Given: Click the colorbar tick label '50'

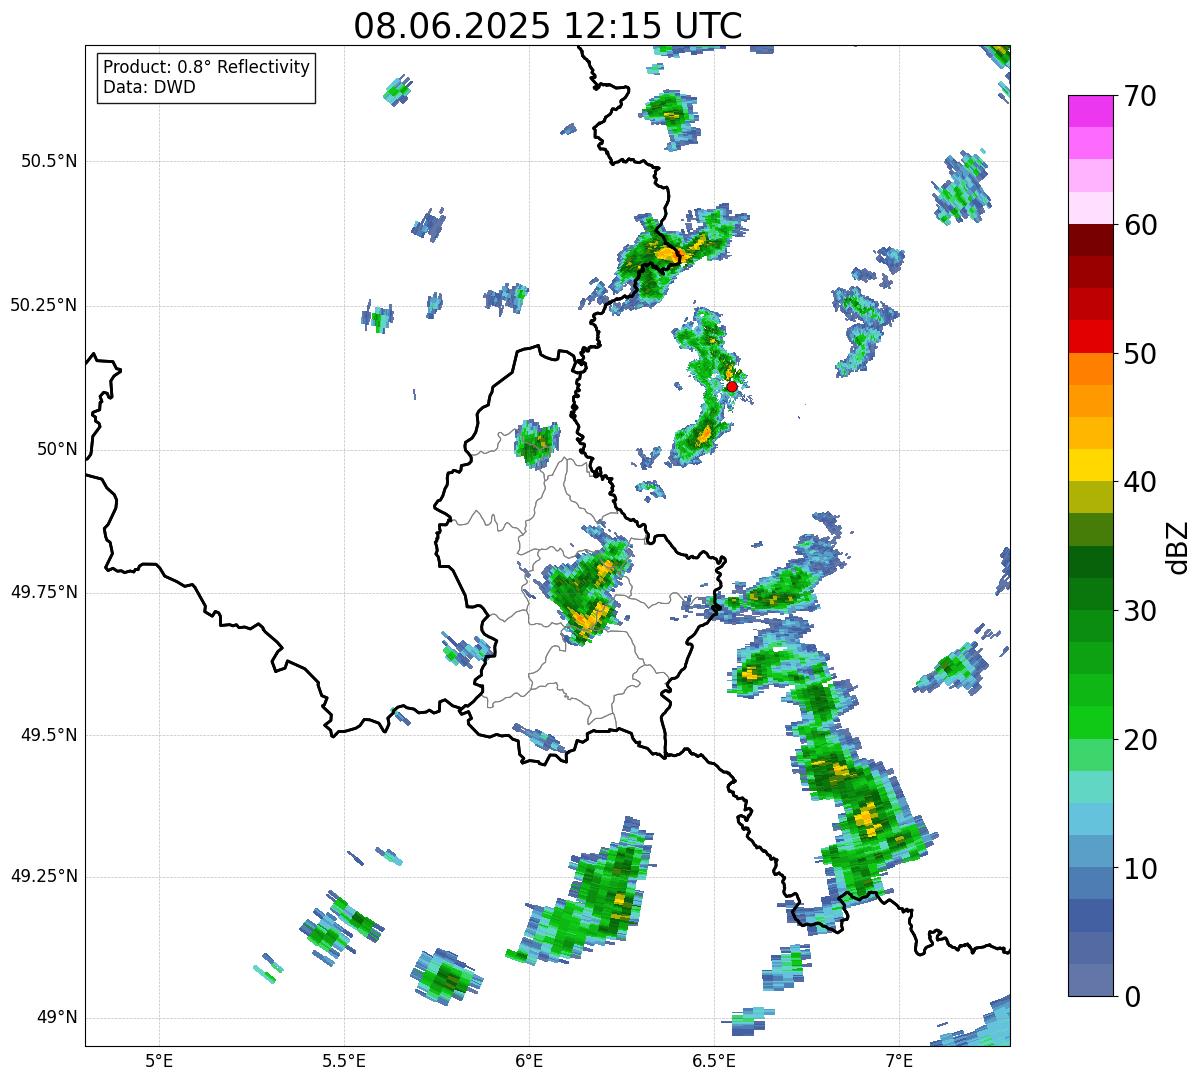Looking at the screenshot, I should [x=1140, y=354].
